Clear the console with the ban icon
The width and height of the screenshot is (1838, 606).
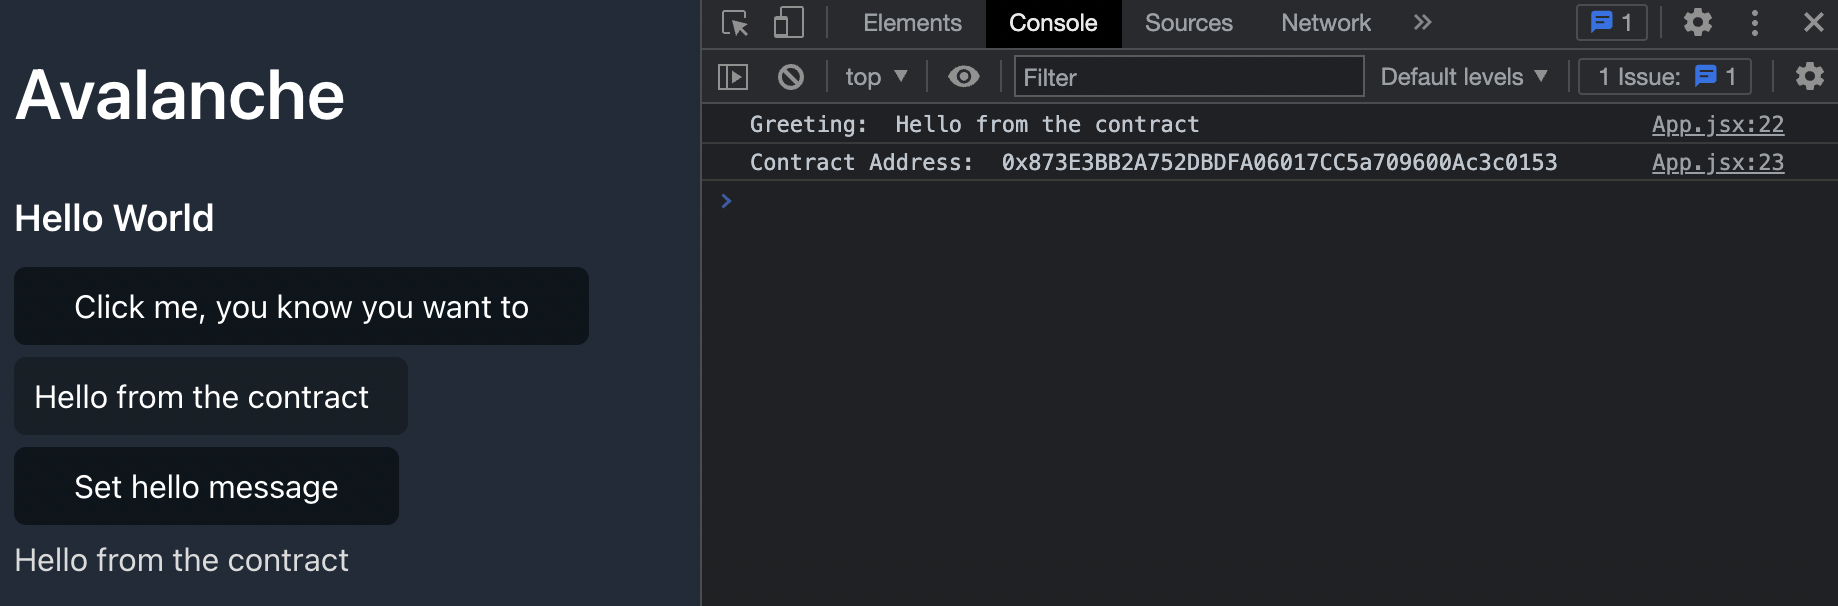tap(791, 77)
